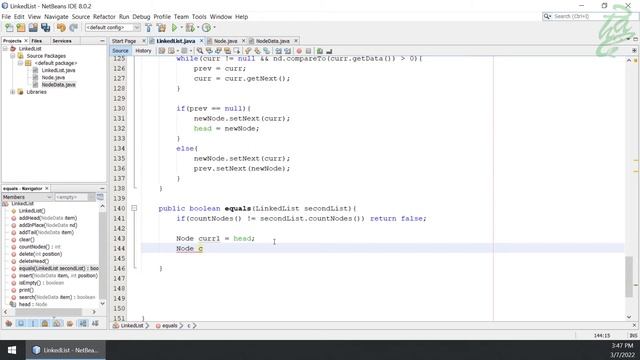Image resolution: width=640 pixels, height=360 pixels.
Task: Click the Save All toolbar icon
Action: tap(45, 28)
